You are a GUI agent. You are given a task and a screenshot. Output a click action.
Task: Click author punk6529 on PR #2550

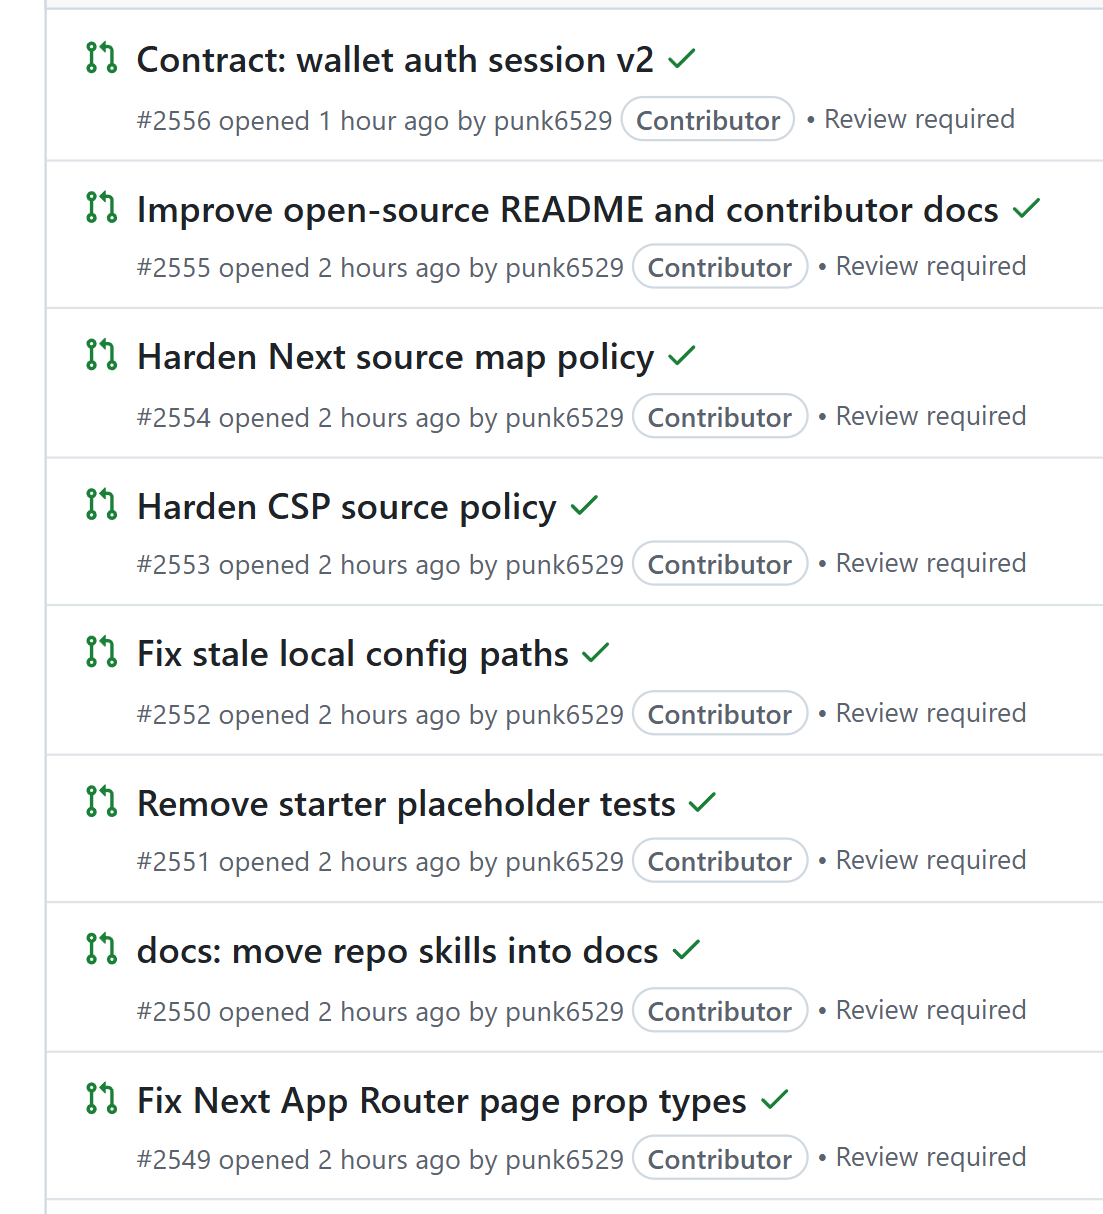click(565, 1011)
